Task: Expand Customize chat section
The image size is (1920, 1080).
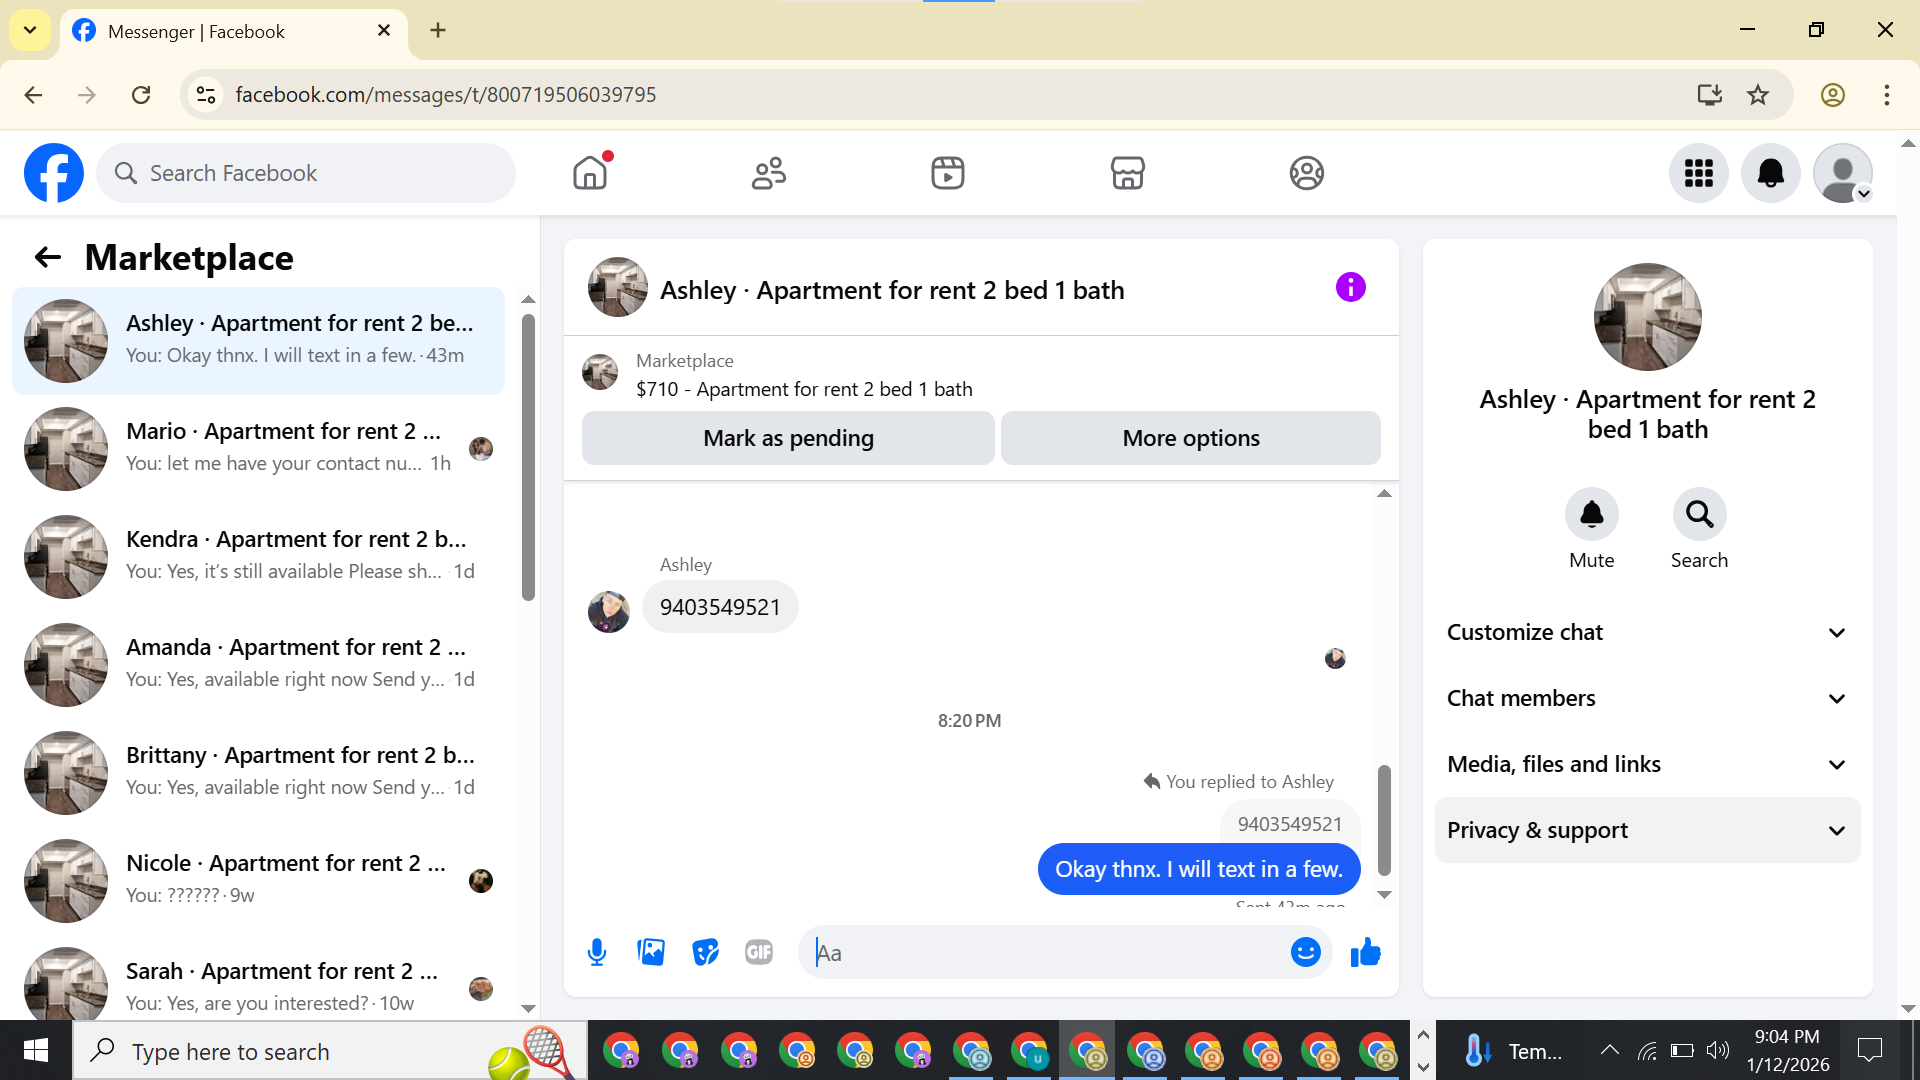Action: tap(1647, 632)
